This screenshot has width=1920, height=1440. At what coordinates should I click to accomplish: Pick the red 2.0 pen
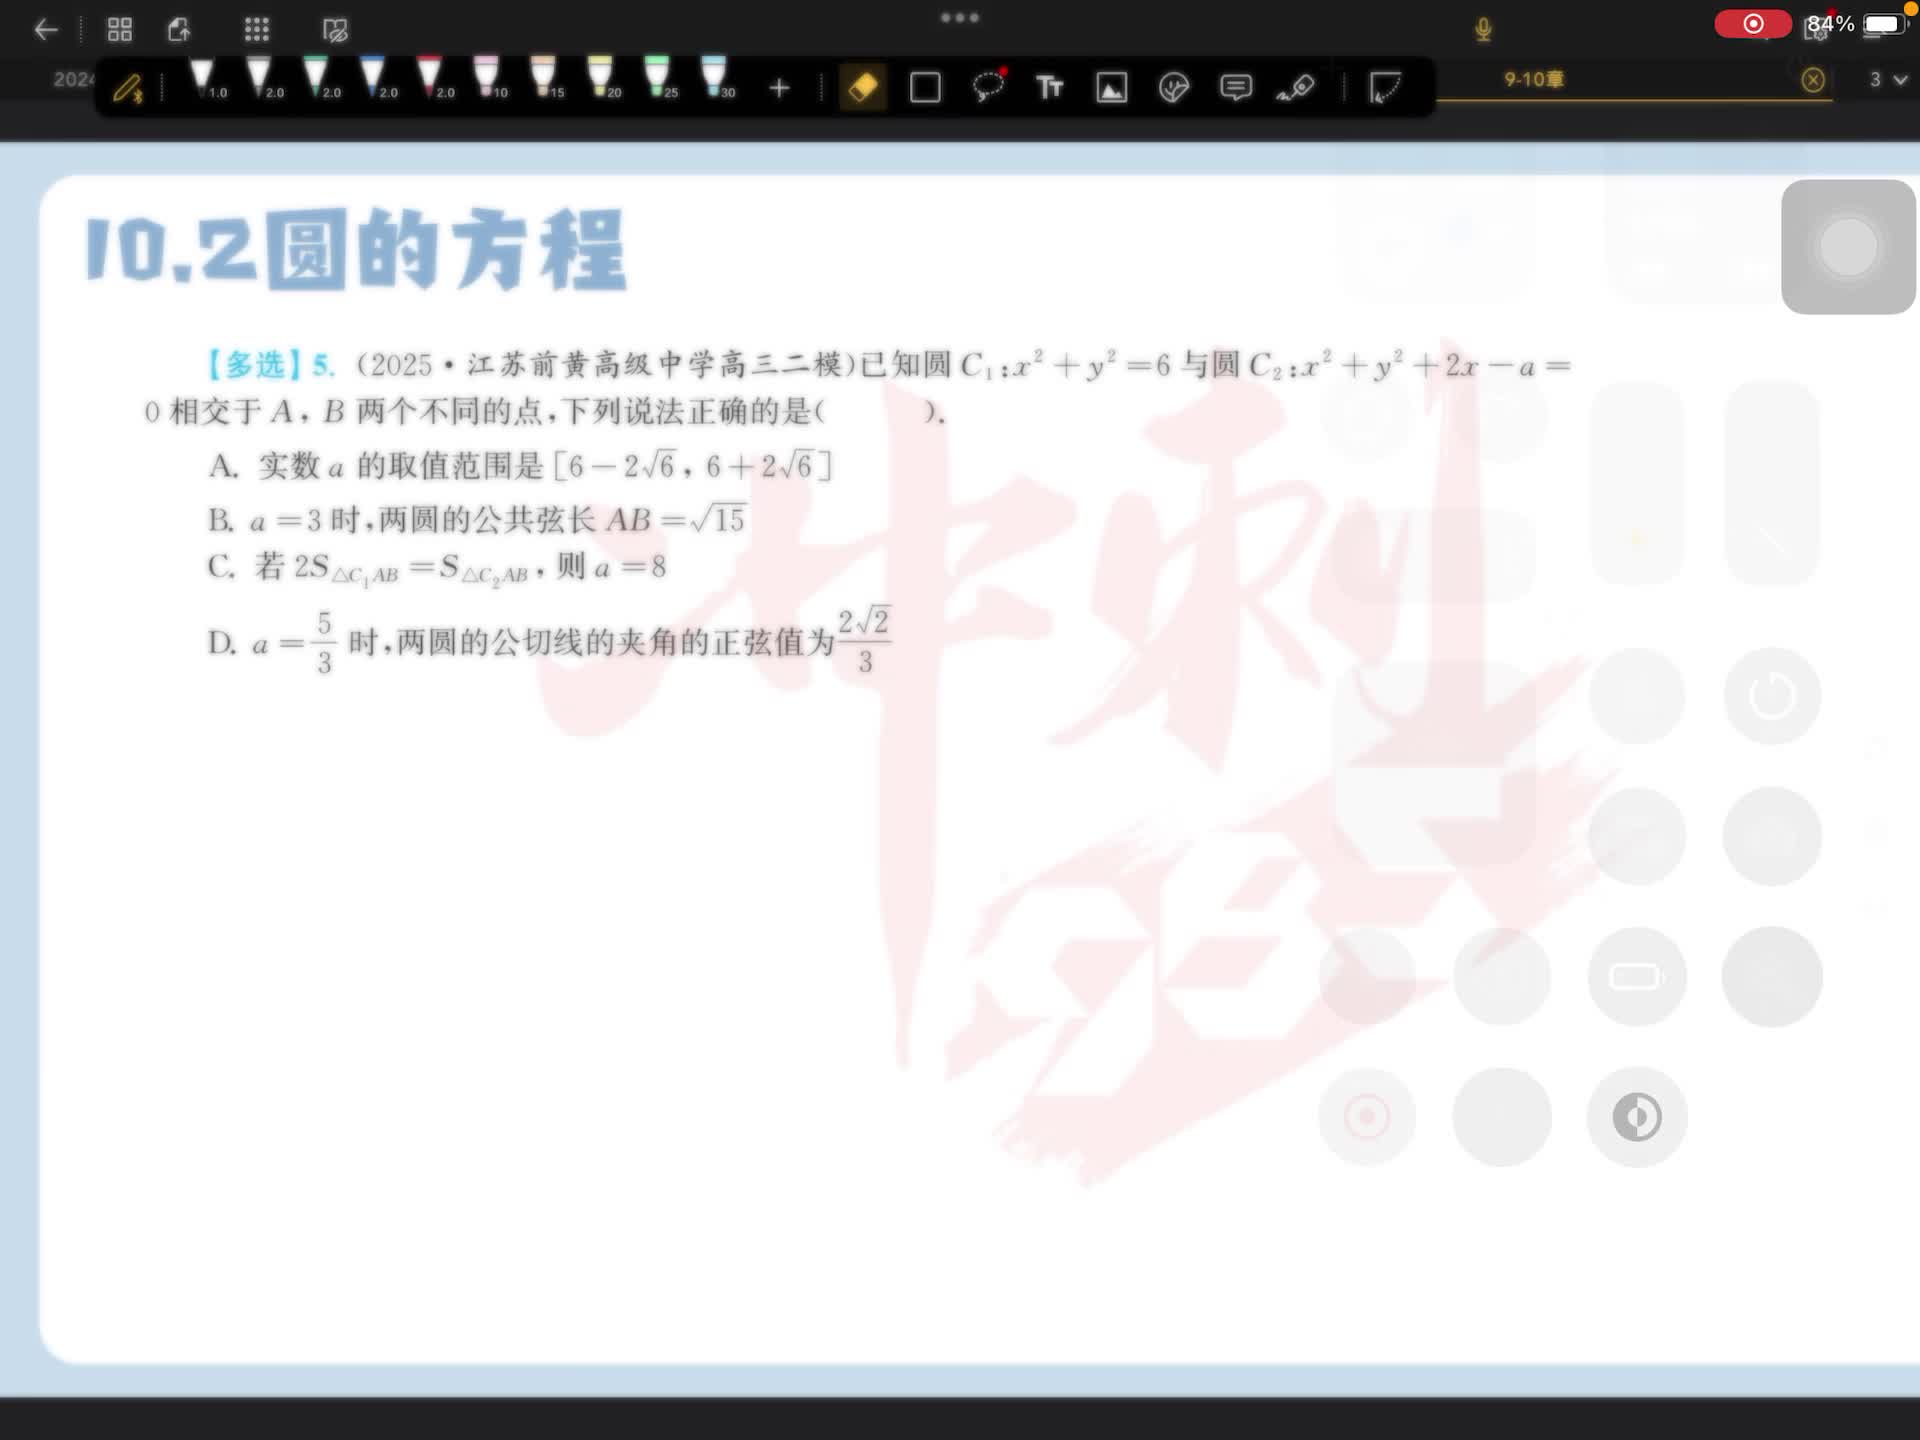pos(430,78)
